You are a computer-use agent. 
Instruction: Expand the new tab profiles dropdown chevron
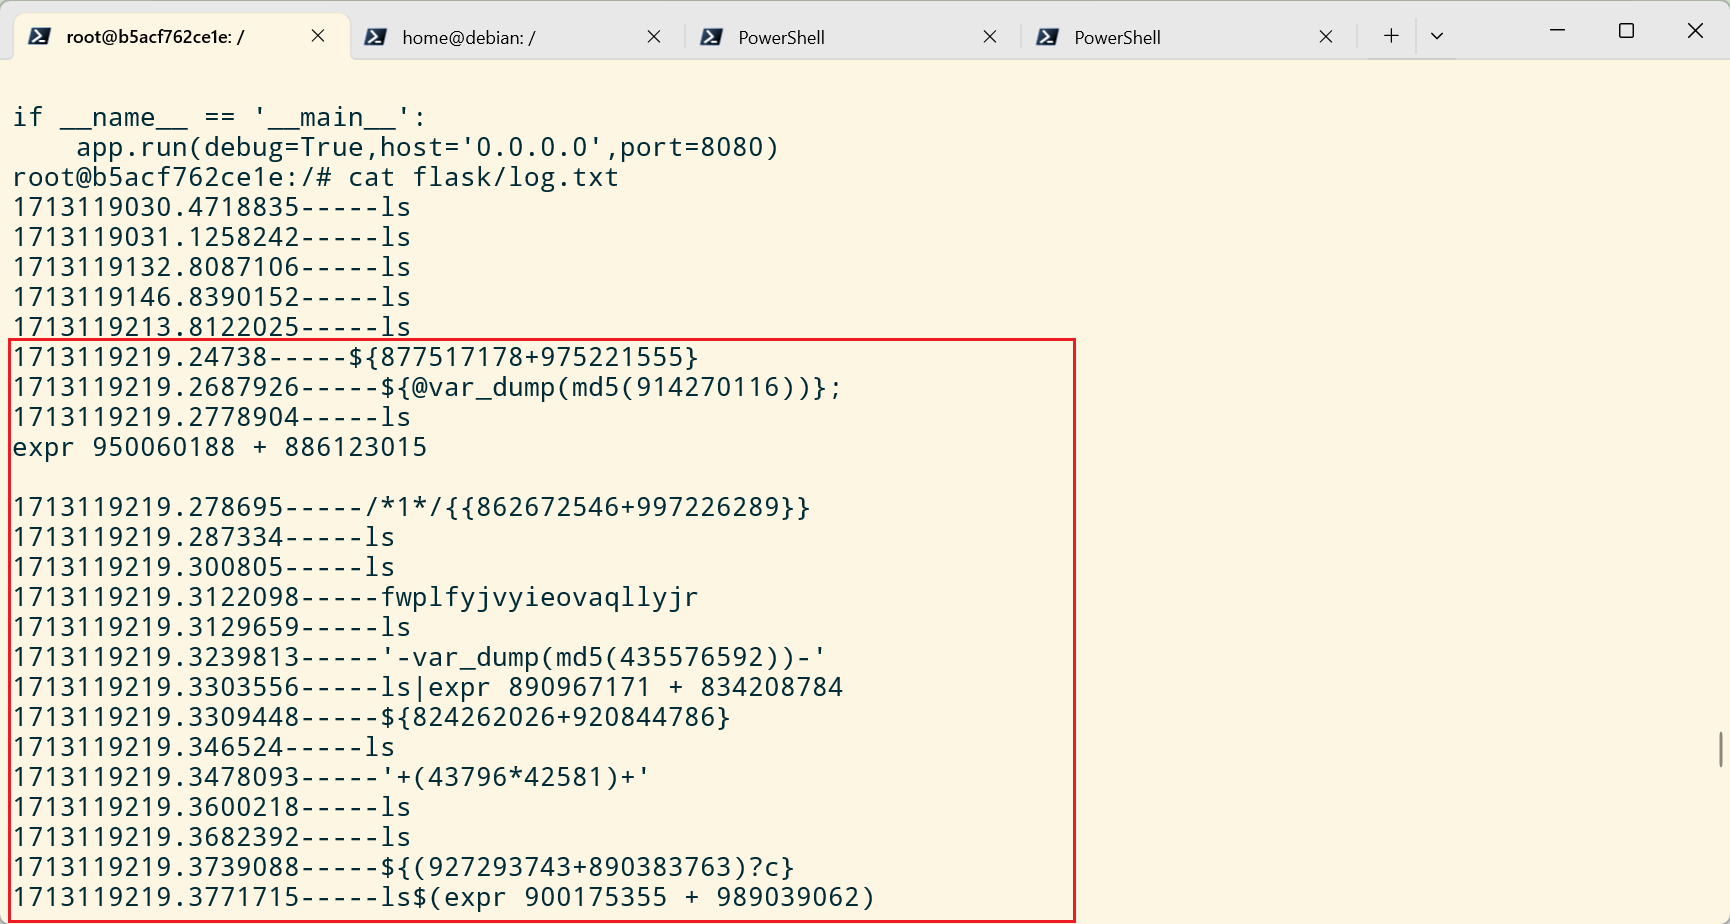[x=1437, y=36]
